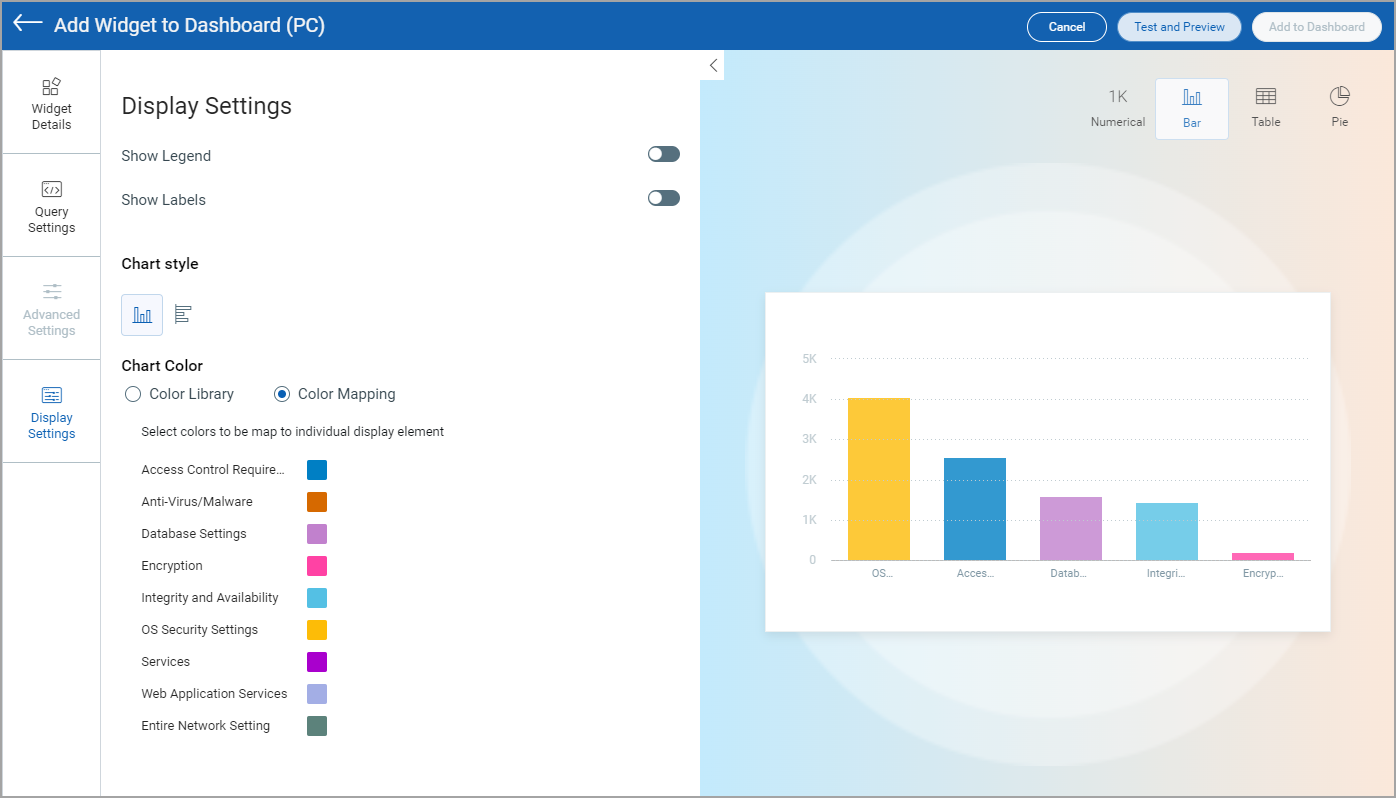1396x798 pixels.
Task: Change color for Database Settings
Action: click(x=317, y=534)
